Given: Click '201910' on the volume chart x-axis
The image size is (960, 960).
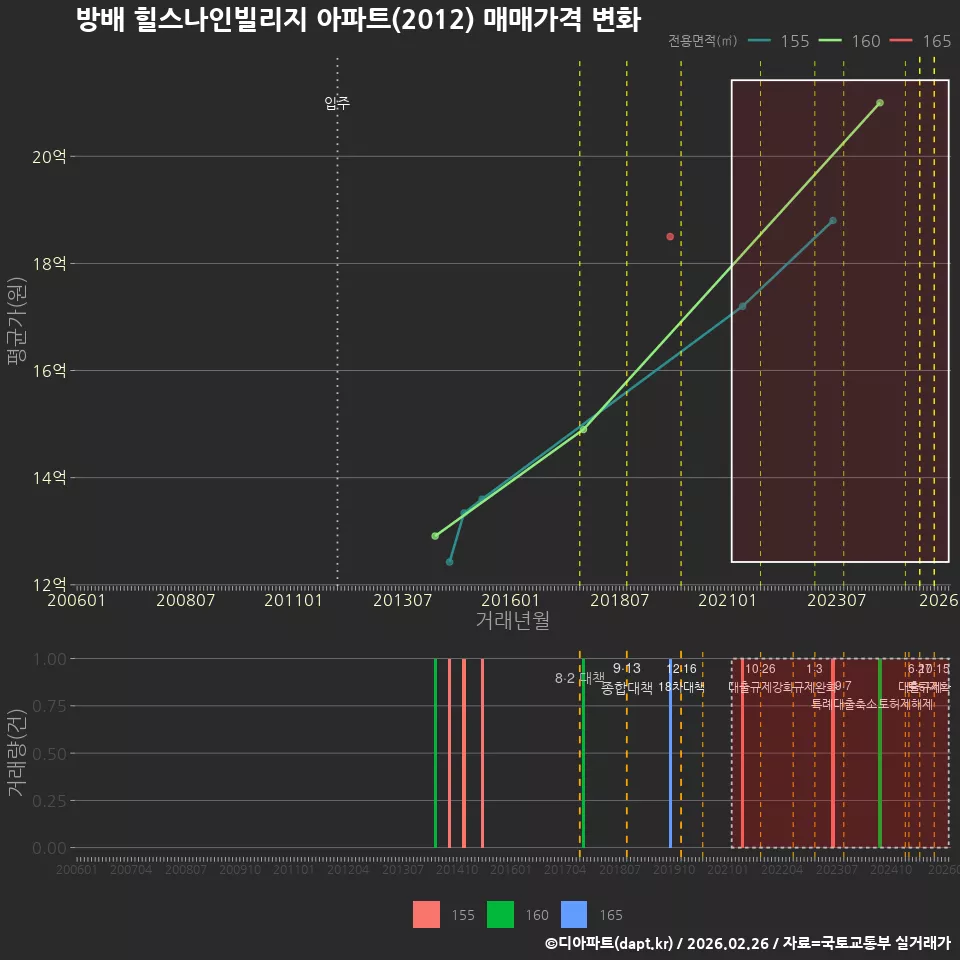Looking at the screenshot, I should pos(674,869).
